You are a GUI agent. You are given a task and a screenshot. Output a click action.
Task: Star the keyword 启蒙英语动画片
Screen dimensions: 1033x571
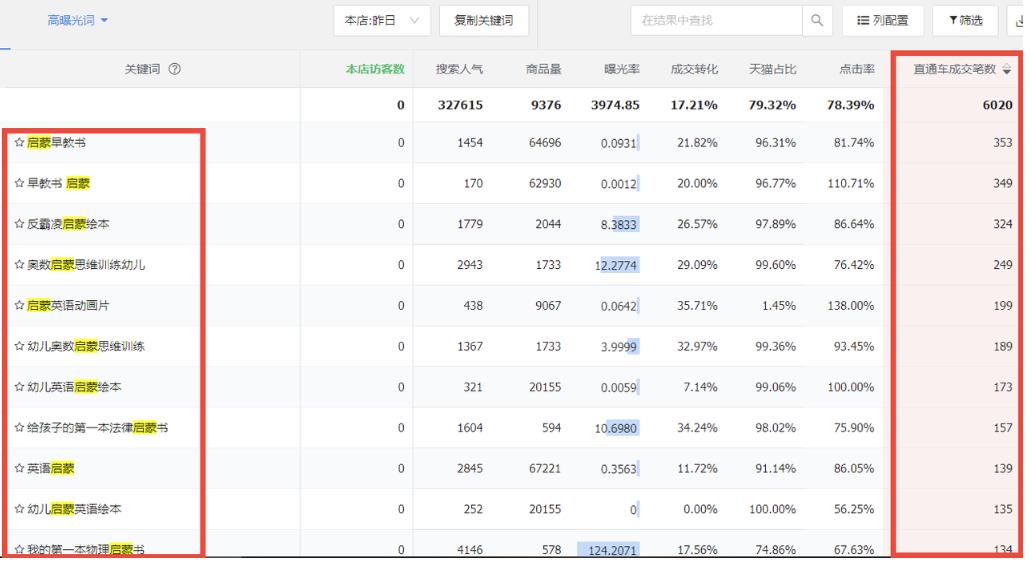point(19,306)
